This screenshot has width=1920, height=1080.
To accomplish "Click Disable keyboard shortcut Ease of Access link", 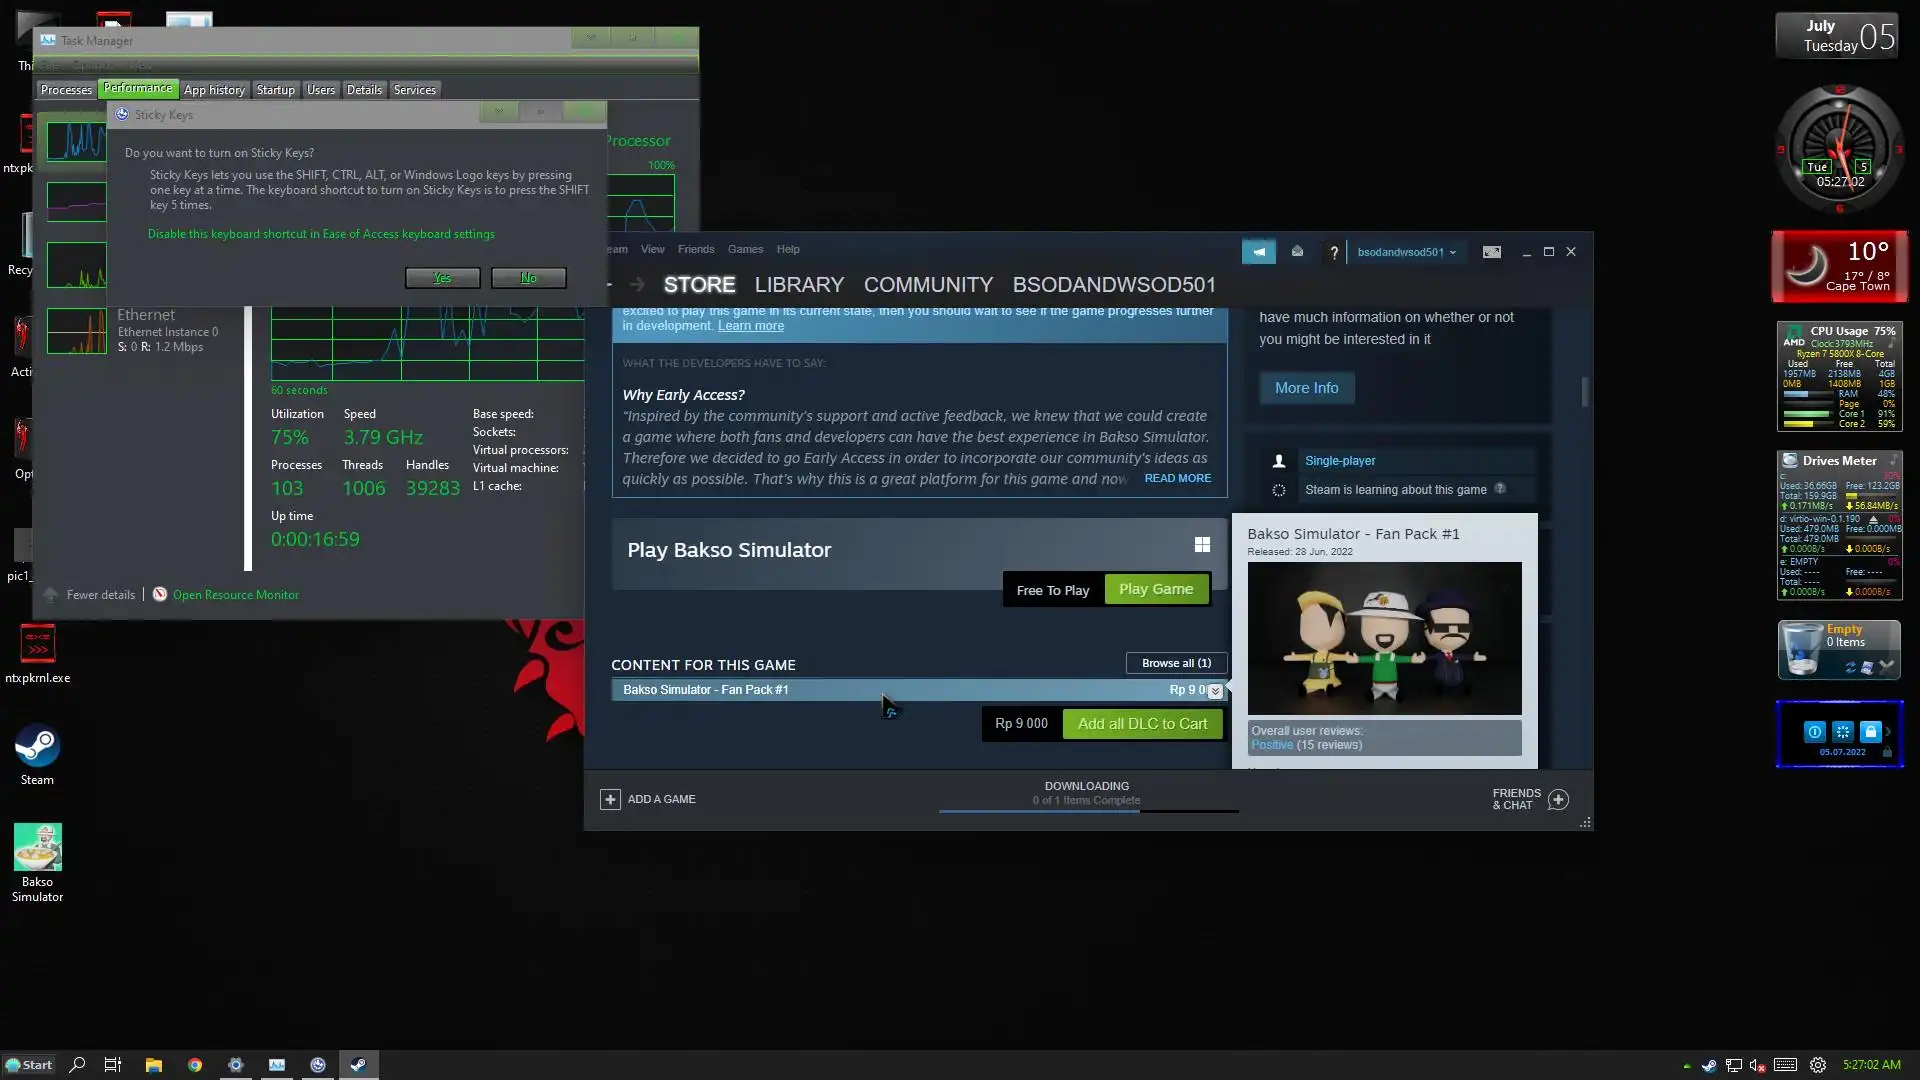I will coord(321,234).
